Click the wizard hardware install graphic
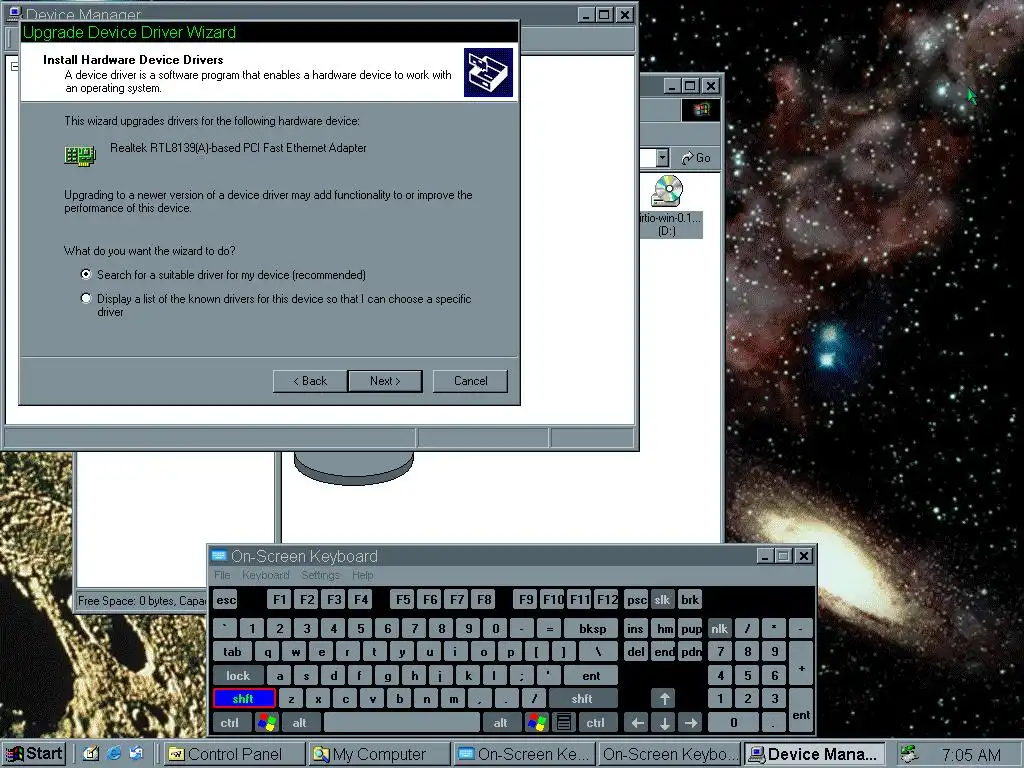 (488, 72)
